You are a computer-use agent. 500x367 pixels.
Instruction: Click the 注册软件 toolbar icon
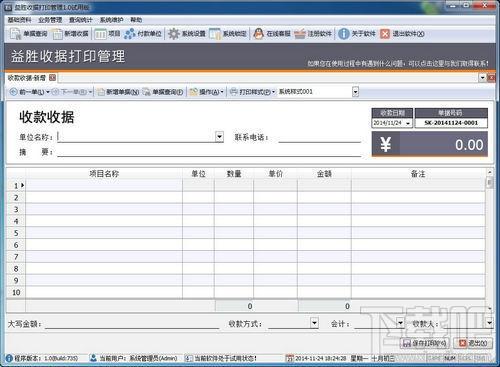click(x=300, y=34)
